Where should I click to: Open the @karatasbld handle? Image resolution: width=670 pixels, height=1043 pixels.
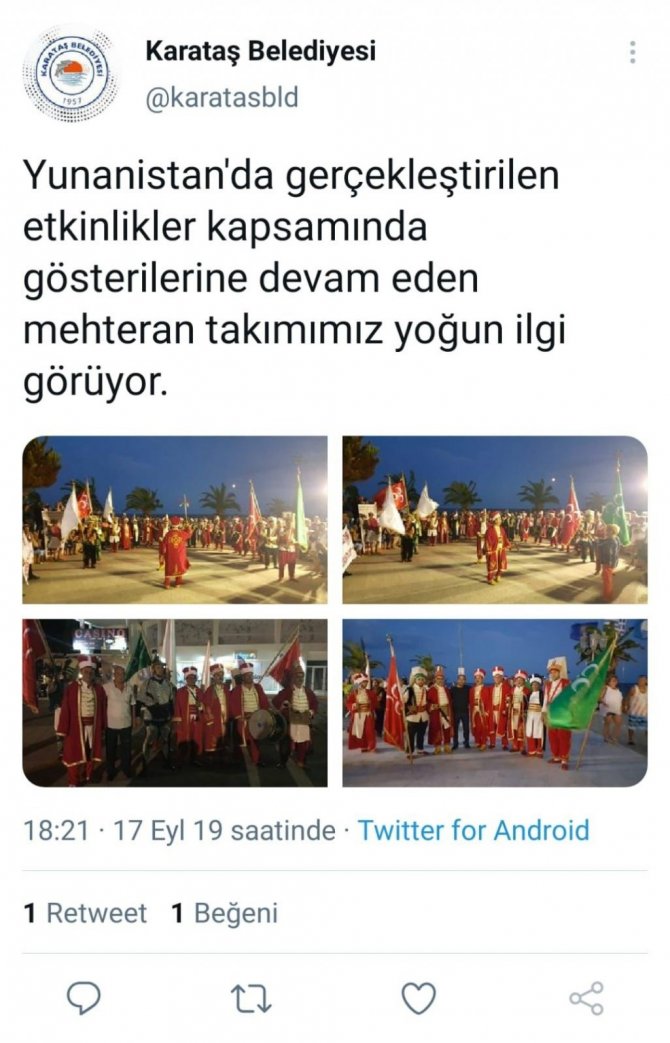coord(222,98)
